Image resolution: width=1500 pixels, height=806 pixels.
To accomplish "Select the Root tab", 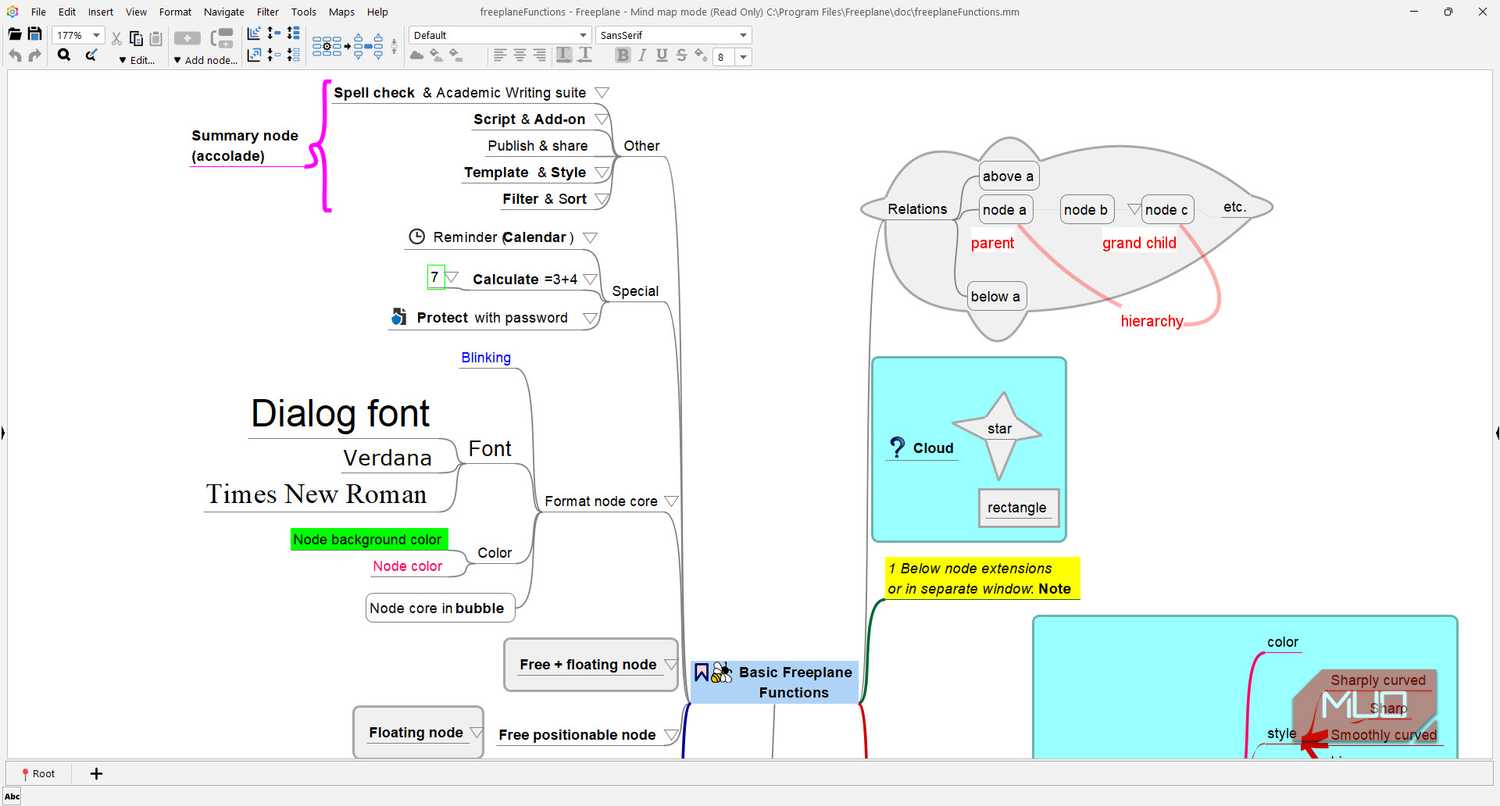I will (x=38, y=774).
